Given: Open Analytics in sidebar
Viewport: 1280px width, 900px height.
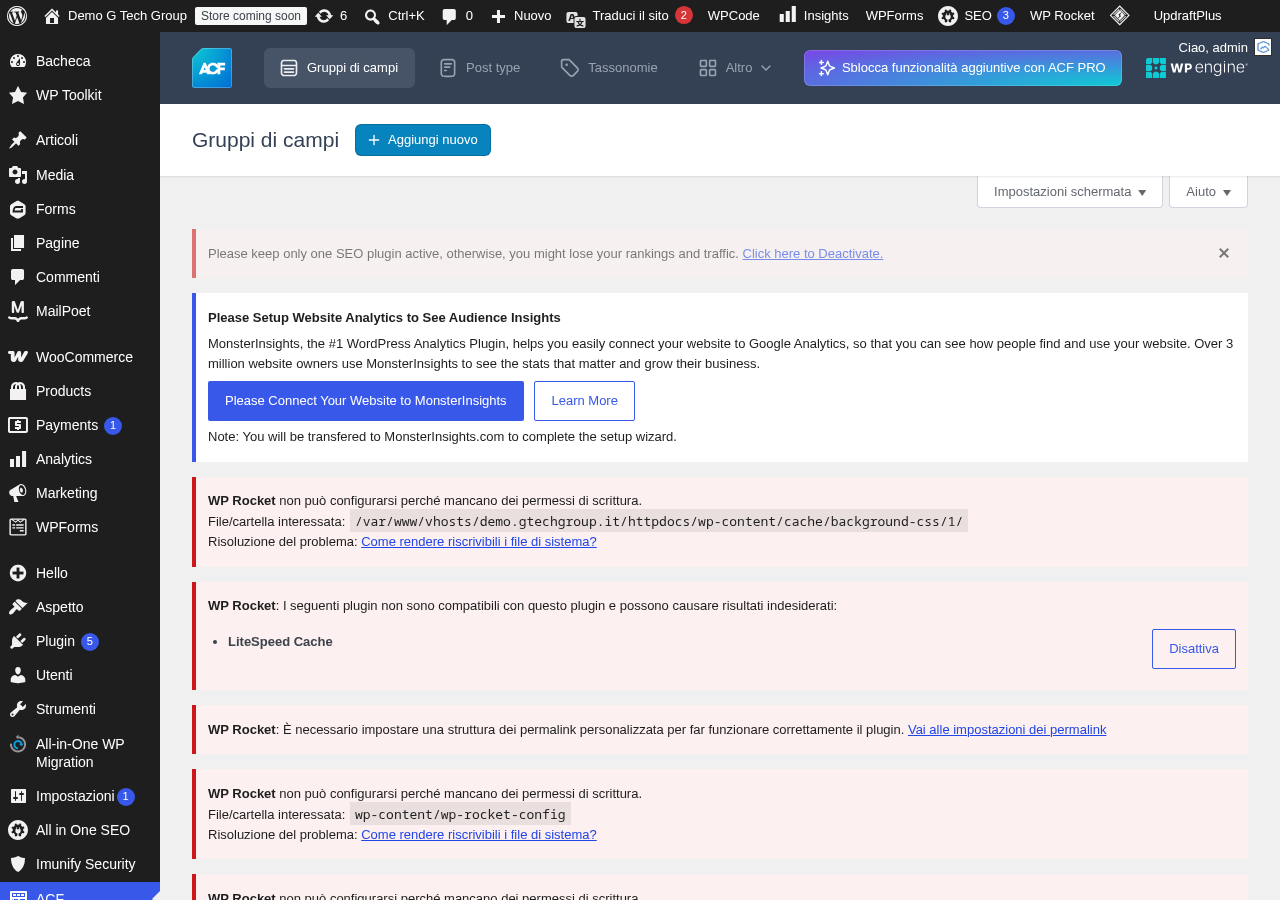Looking at the screenshot, I should pos(80,459).
